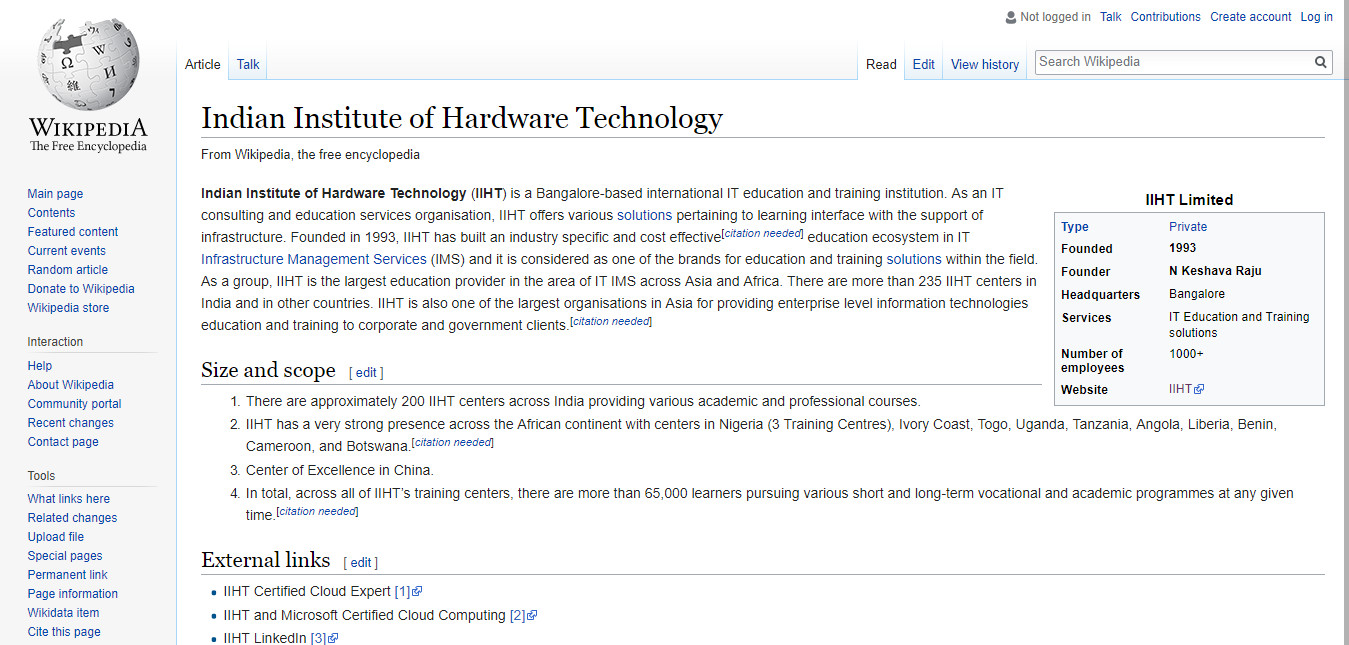Click external link icon after [3]
The image size is (1349, 645).
[333, 639]
